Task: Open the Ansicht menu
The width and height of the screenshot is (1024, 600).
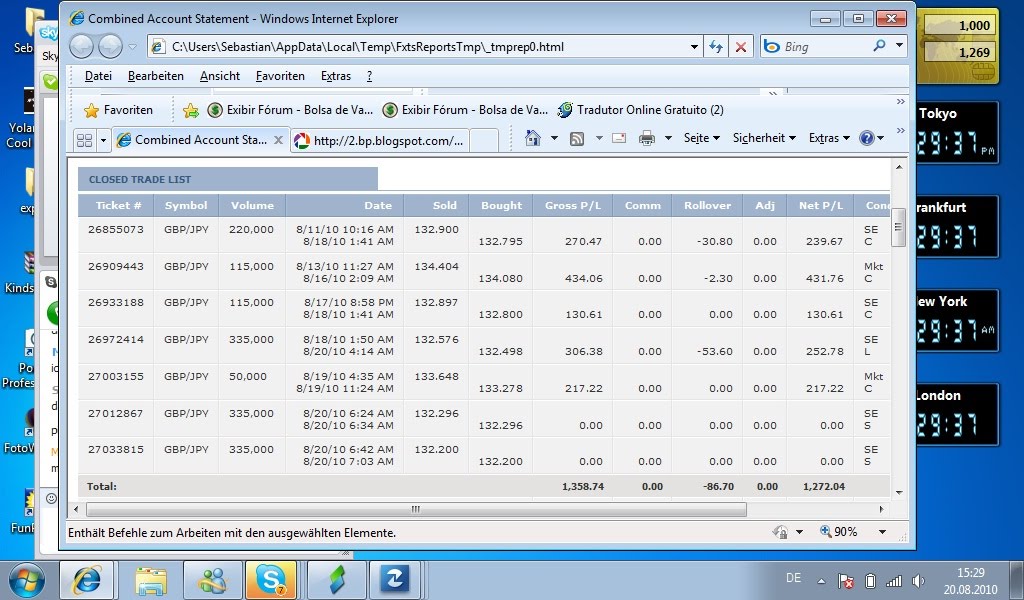Action: (219, 76)
